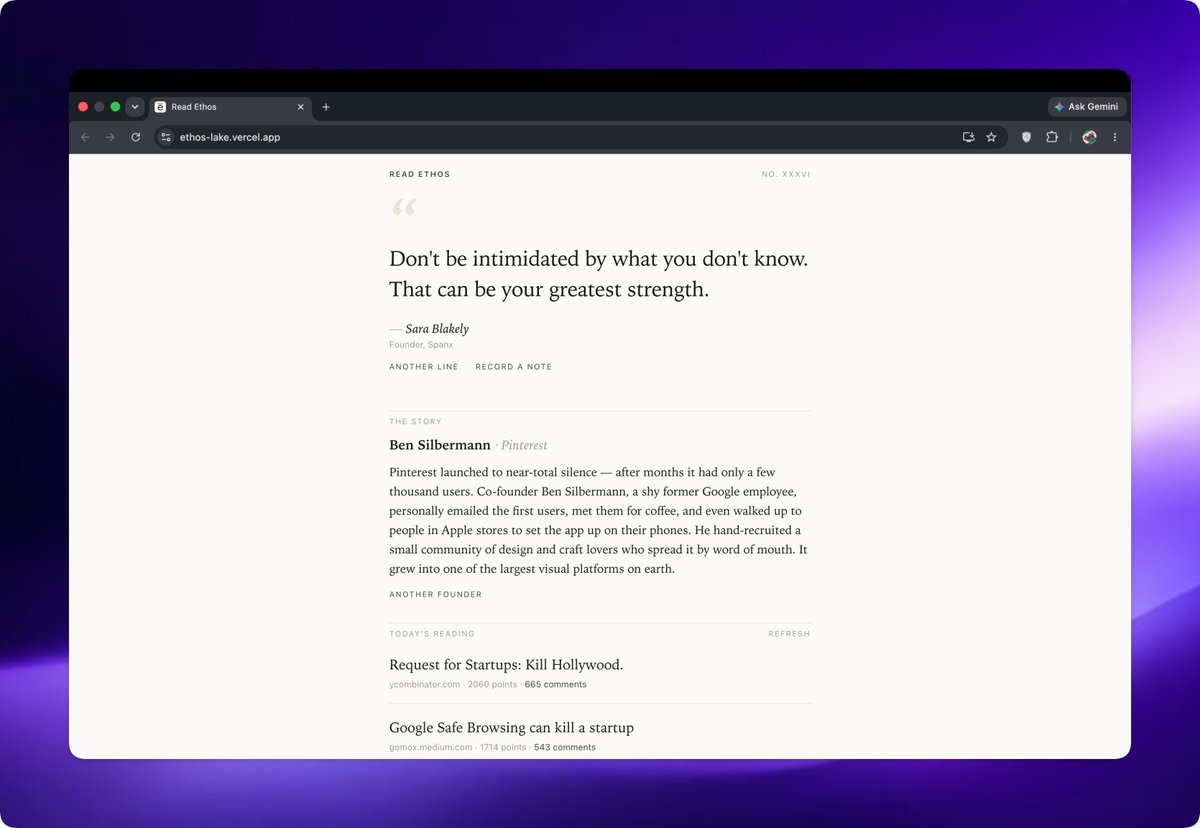
Task: Click the 'Founder, Spanx' subtitle
Action: coord(421,345)
